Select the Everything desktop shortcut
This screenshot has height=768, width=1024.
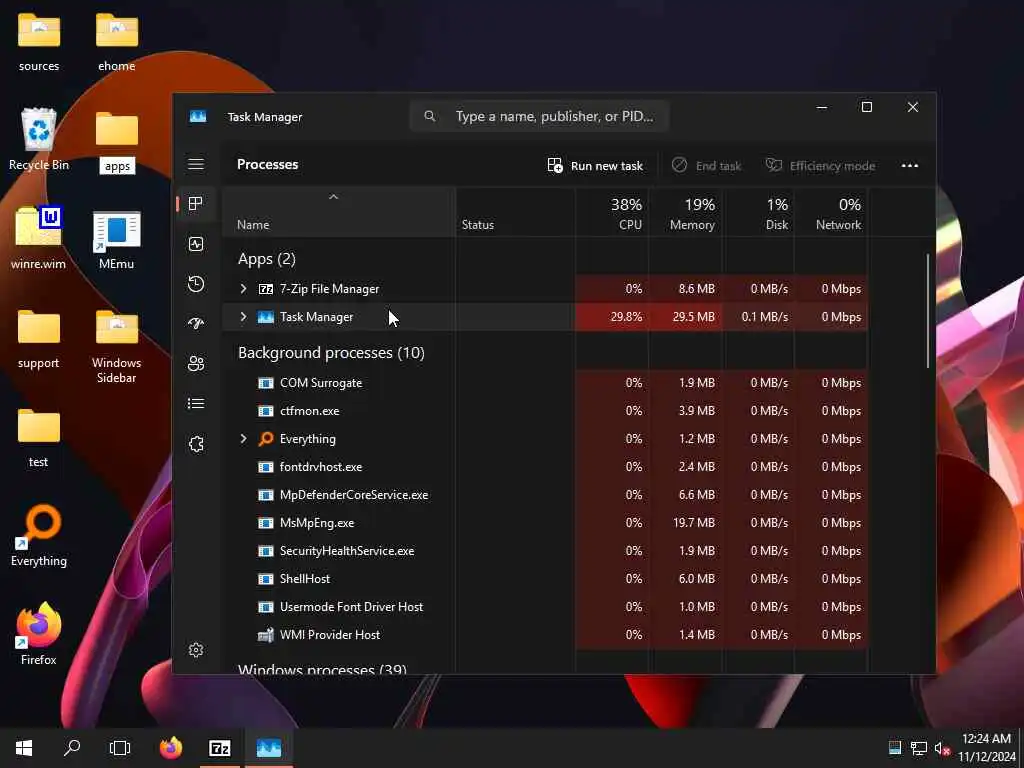point(39,536)
